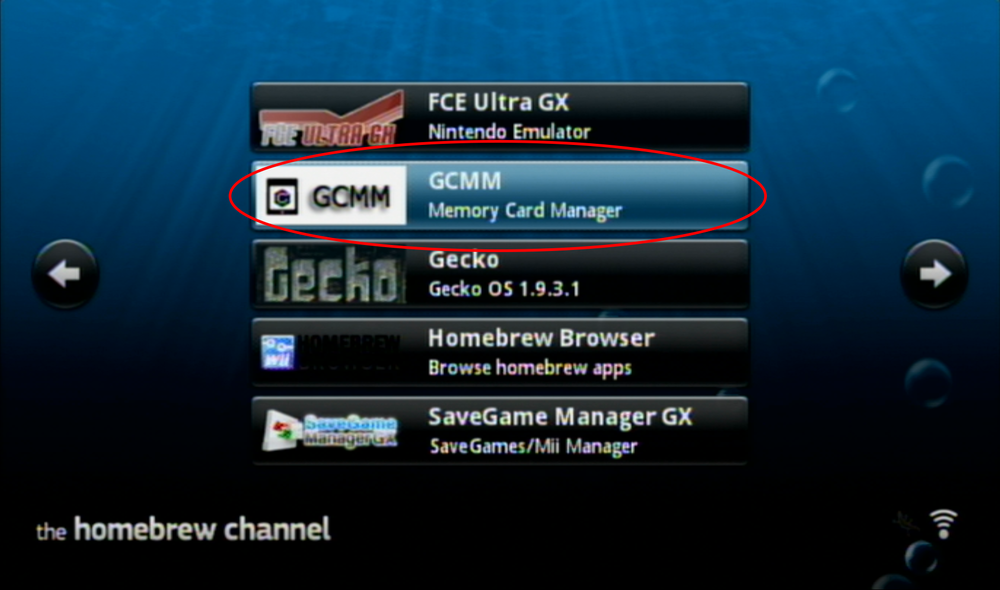1000x590 pixels.
Task: Click the Gecko OS 1.9.3.1 version text
Action: pos(504,290)
